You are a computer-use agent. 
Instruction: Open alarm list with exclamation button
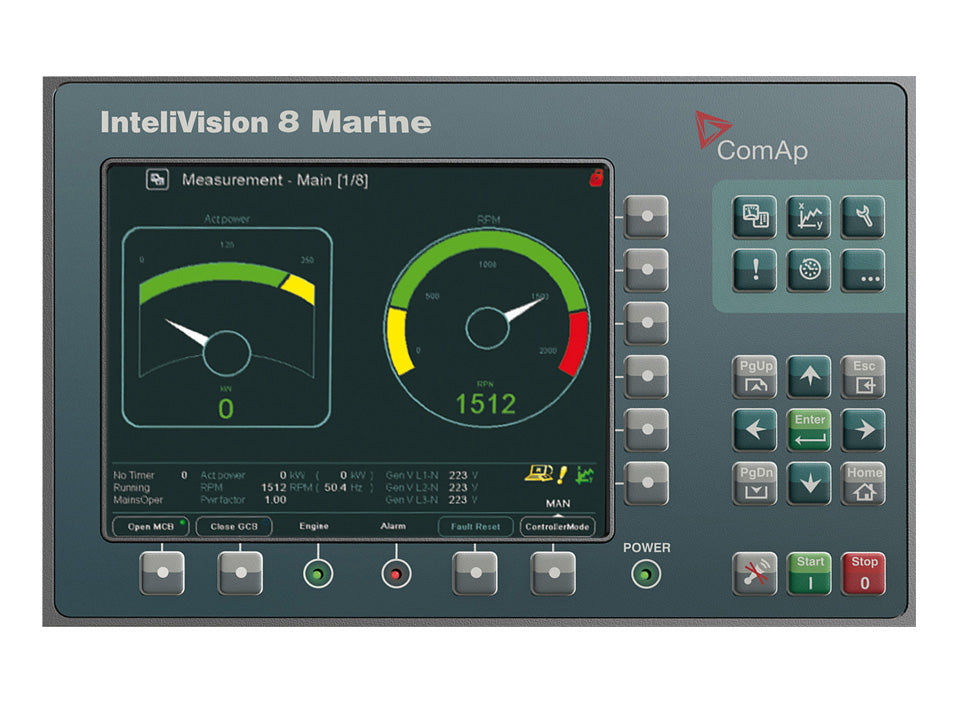[754, 271]
